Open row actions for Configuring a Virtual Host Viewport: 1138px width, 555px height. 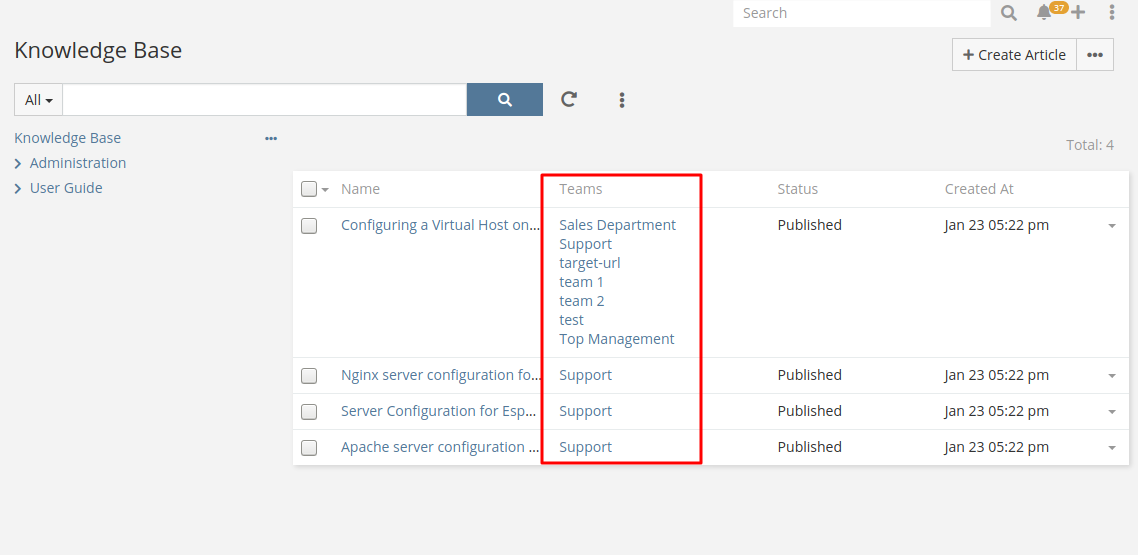coord(1112,226)
